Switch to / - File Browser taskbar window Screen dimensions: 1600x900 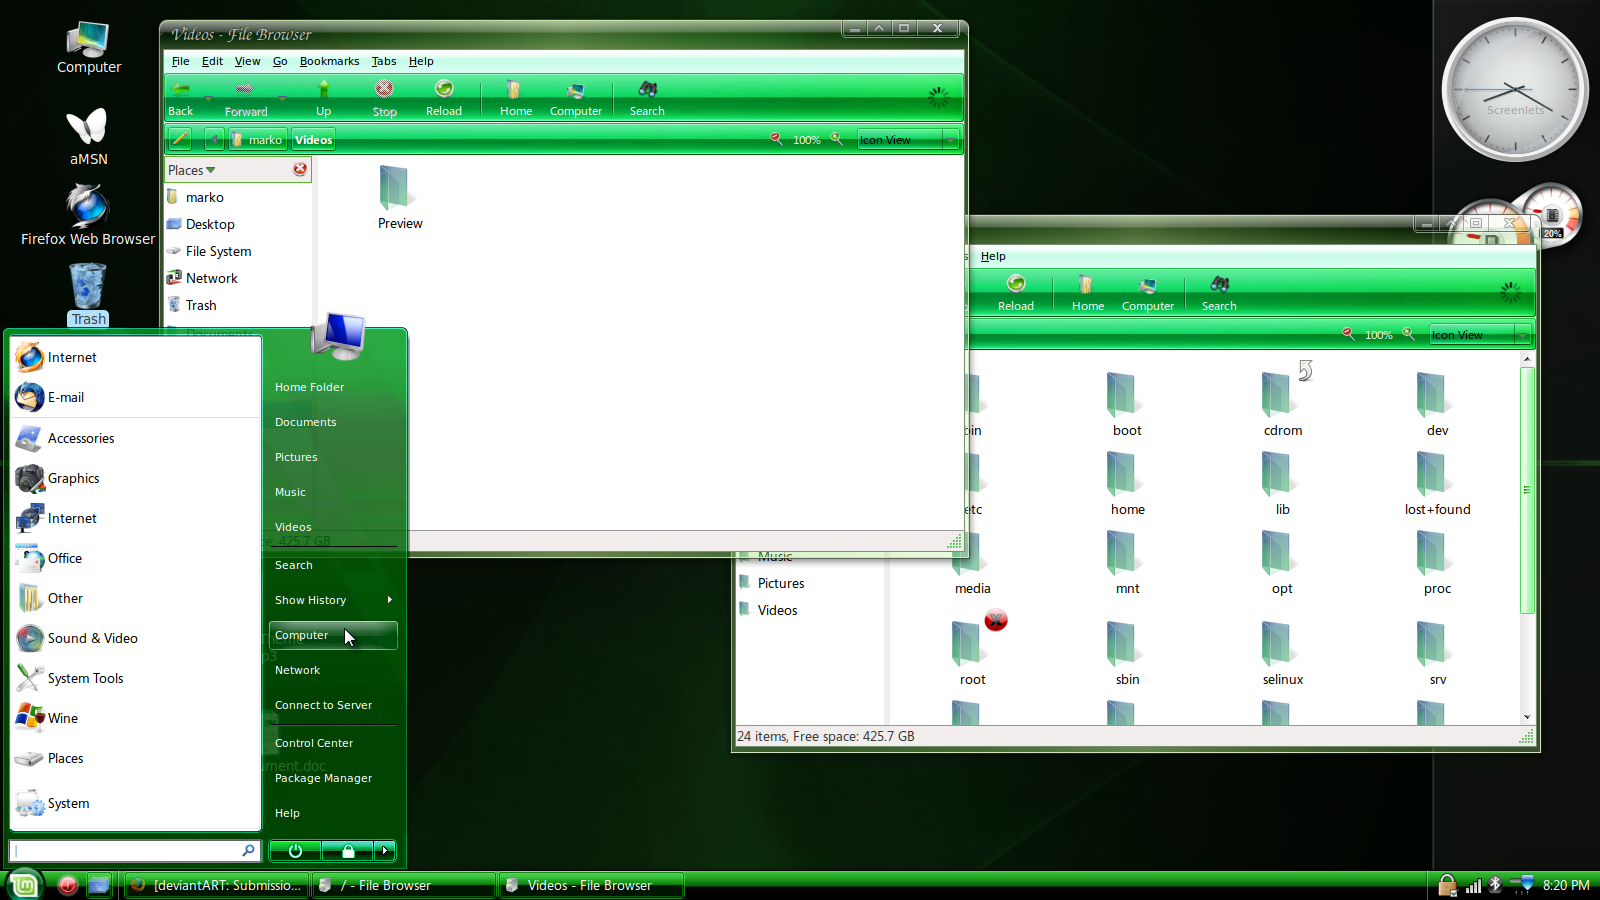pyautogui.click(x=404, y=885)
